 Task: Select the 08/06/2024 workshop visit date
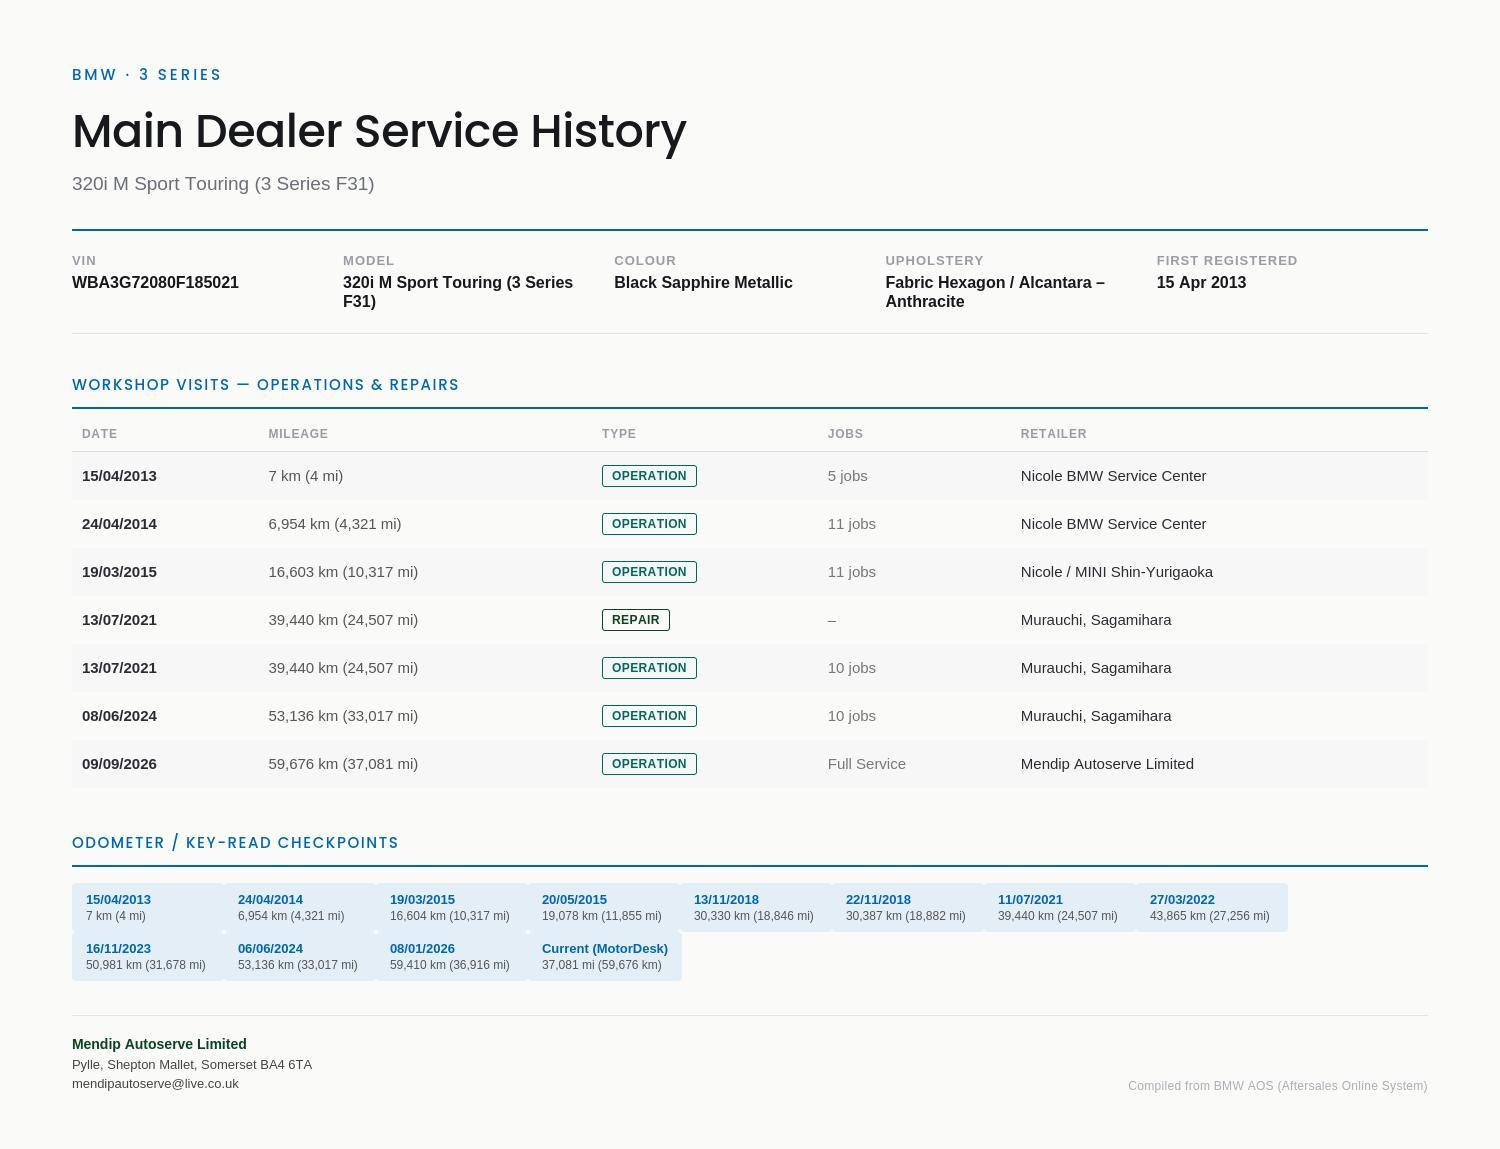click(119, 716)
